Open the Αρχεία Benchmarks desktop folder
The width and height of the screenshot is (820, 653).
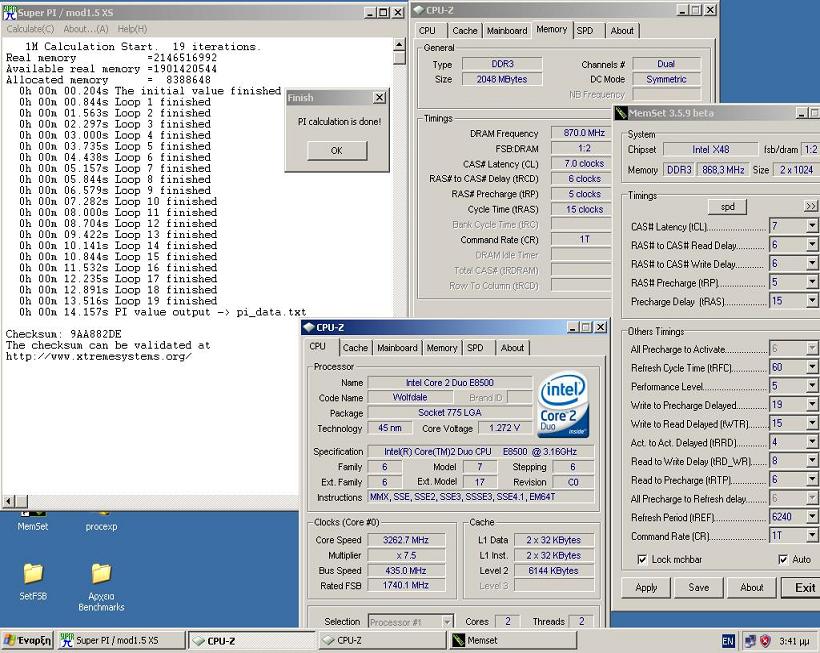[101, 587]
